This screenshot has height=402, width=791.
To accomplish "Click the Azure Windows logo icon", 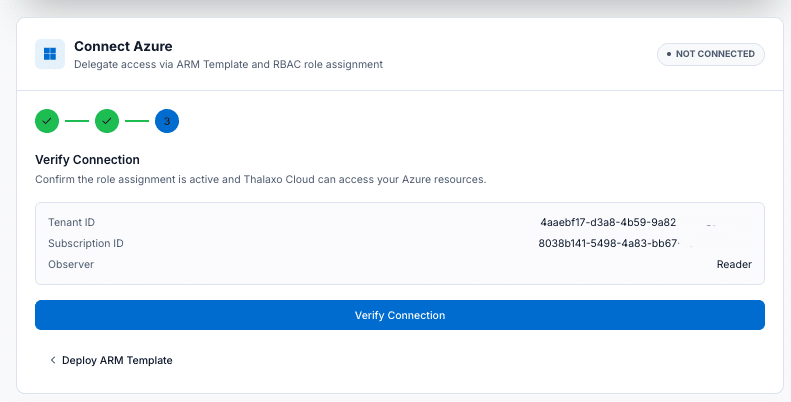I will 50,54.
